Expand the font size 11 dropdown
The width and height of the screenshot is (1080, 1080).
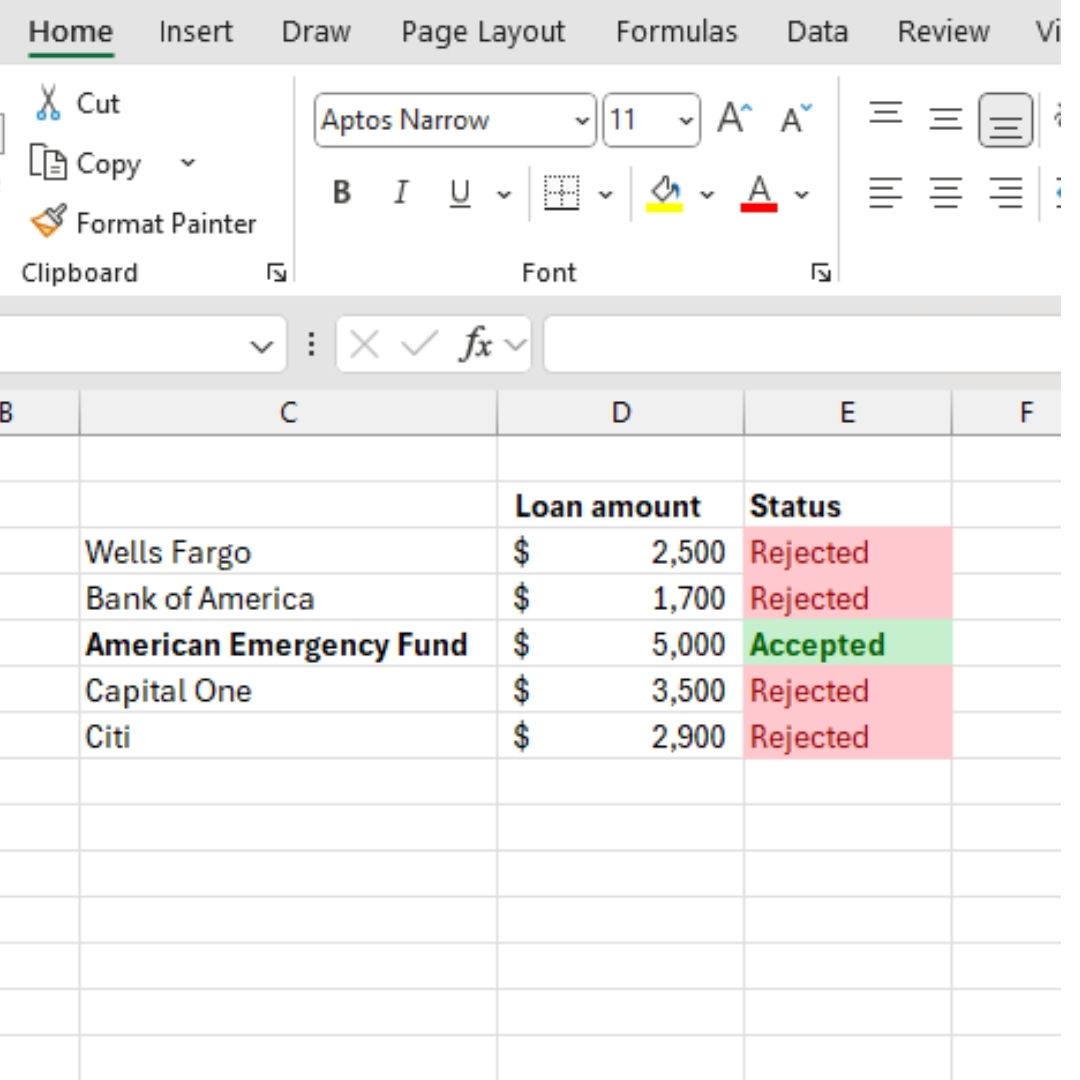(685, 121)
